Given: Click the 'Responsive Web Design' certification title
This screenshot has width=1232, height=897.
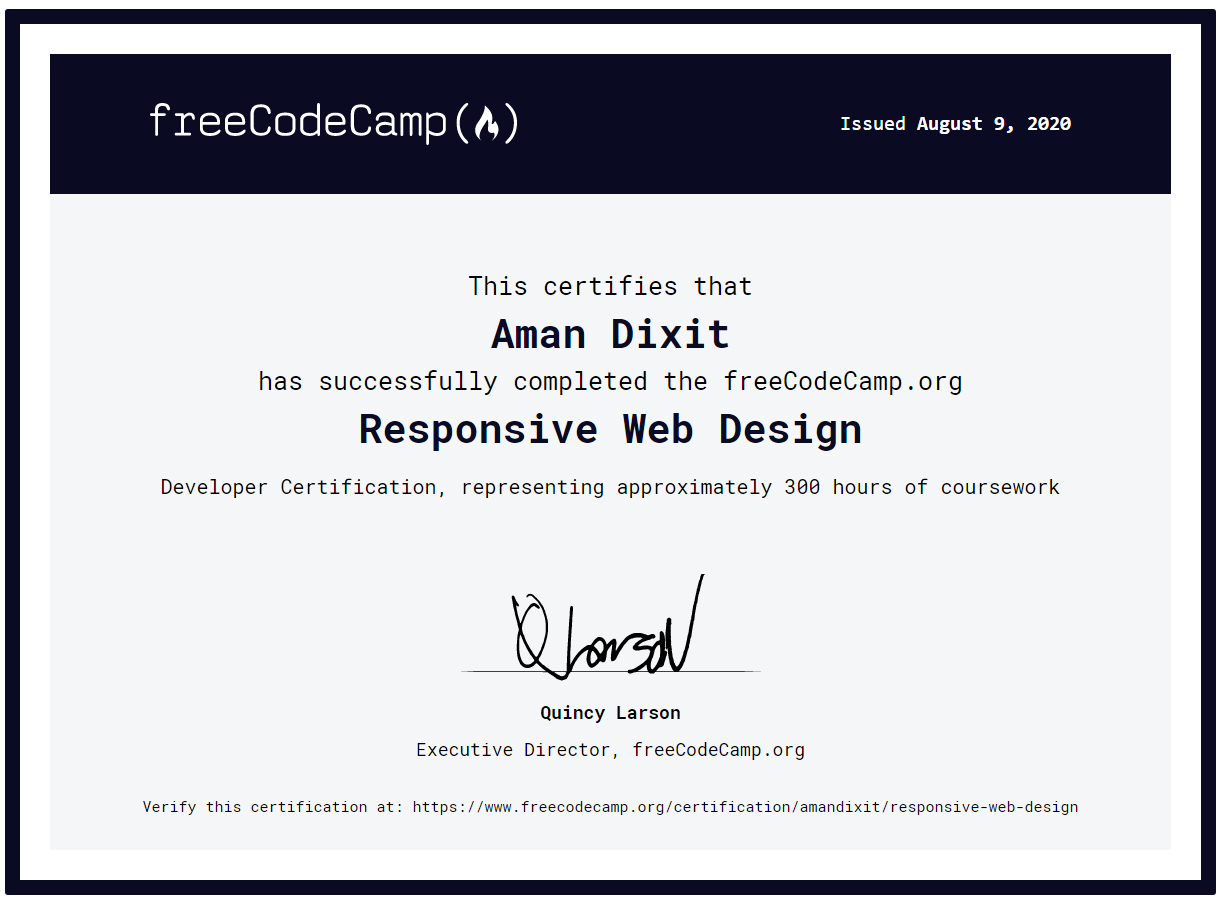Looking at the screenshot, I should pos(610,429).
